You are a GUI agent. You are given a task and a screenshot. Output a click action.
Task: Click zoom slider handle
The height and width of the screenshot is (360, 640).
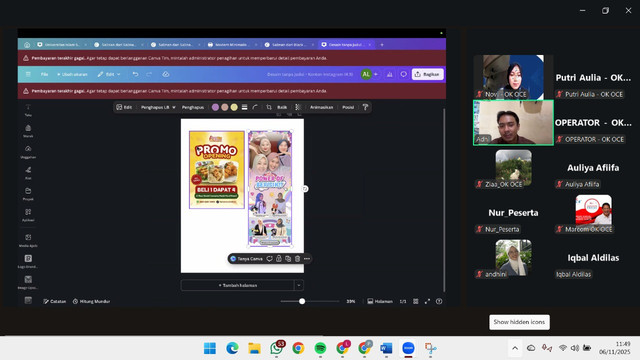coord(302,301)
